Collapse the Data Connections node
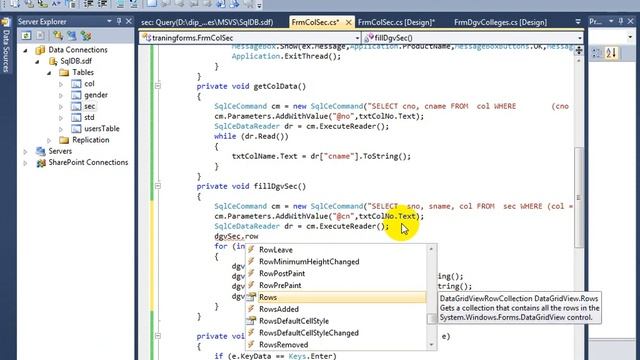 (26, 50)
